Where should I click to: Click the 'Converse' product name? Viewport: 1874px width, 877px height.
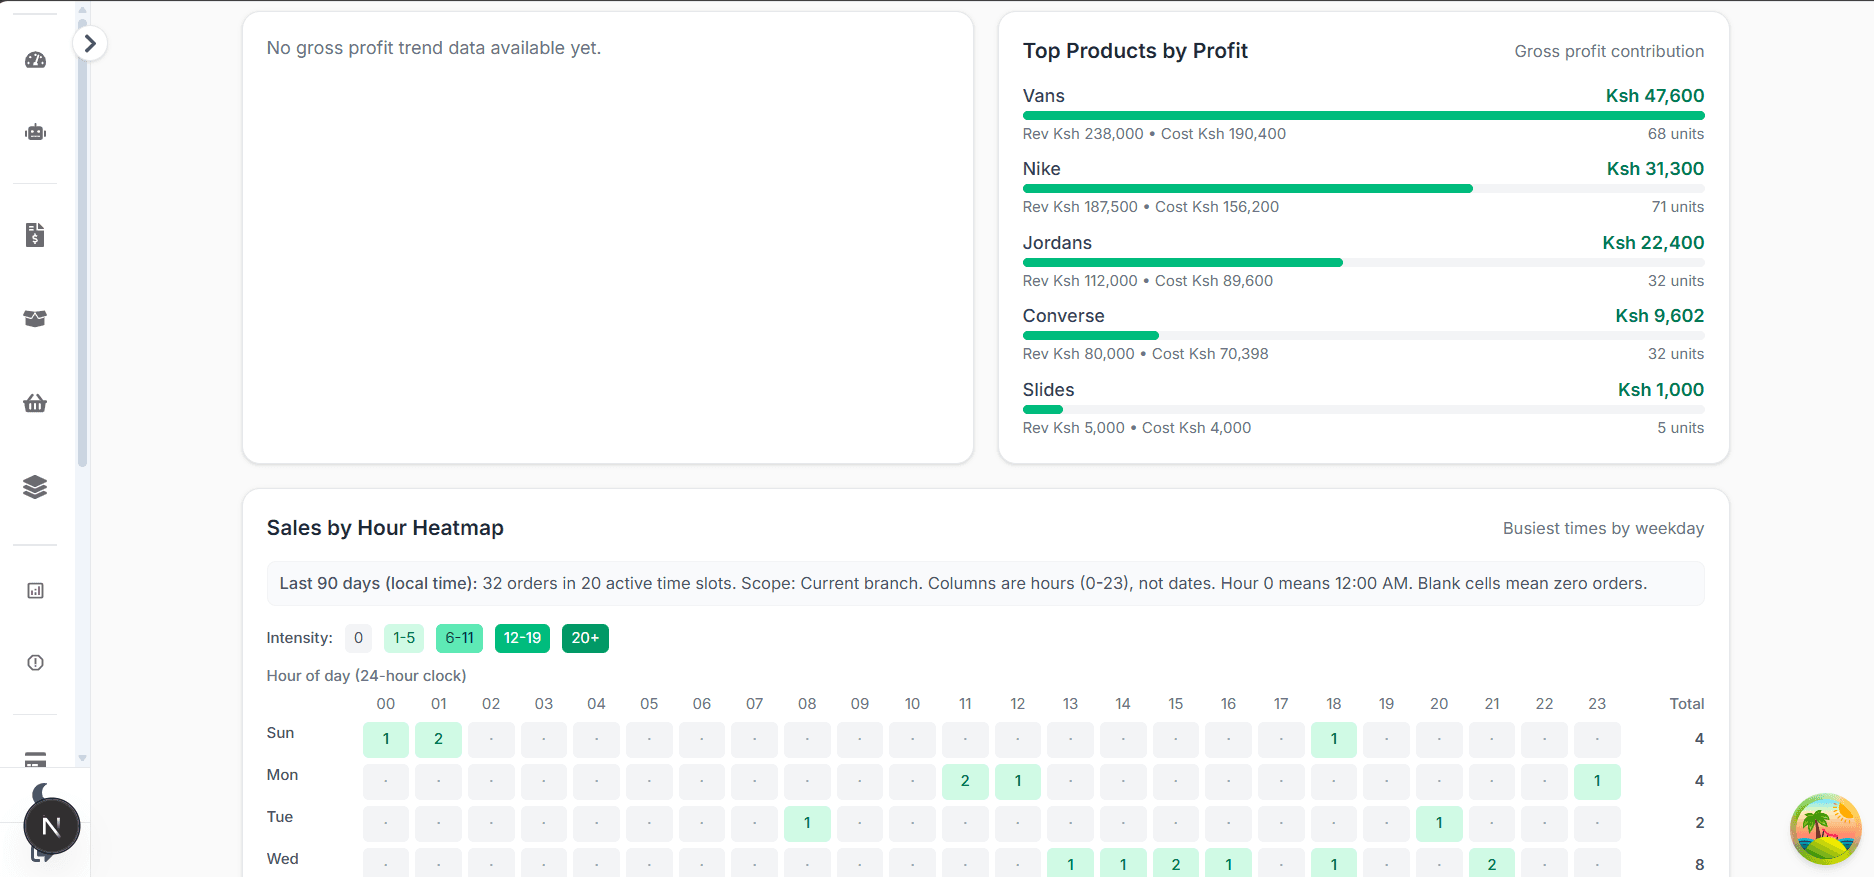point(1064,316)
